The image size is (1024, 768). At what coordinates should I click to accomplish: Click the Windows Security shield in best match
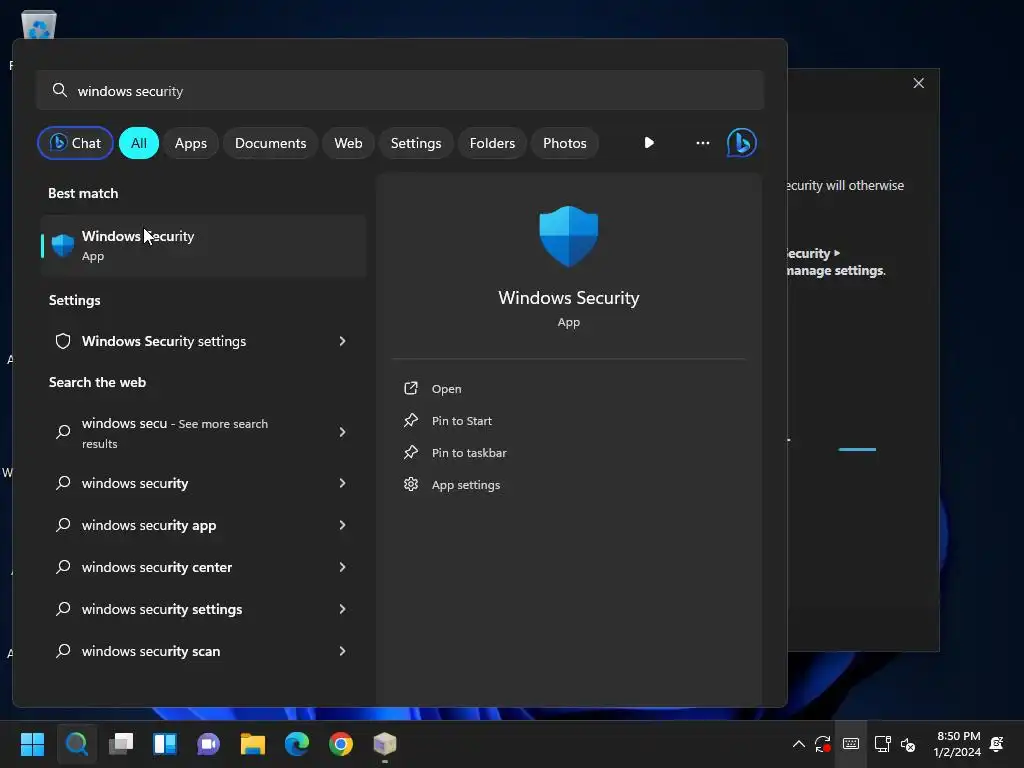coord(63,246)
